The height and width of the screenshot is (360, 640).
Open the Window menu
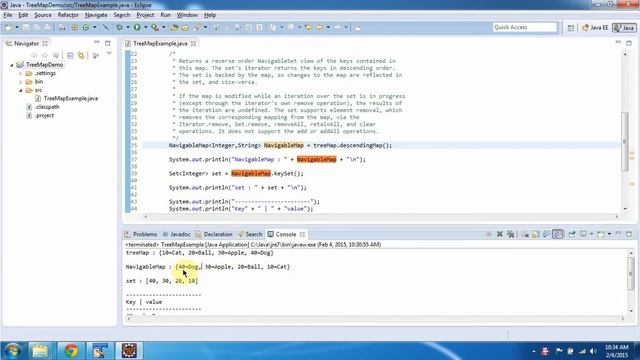point(187,15)
